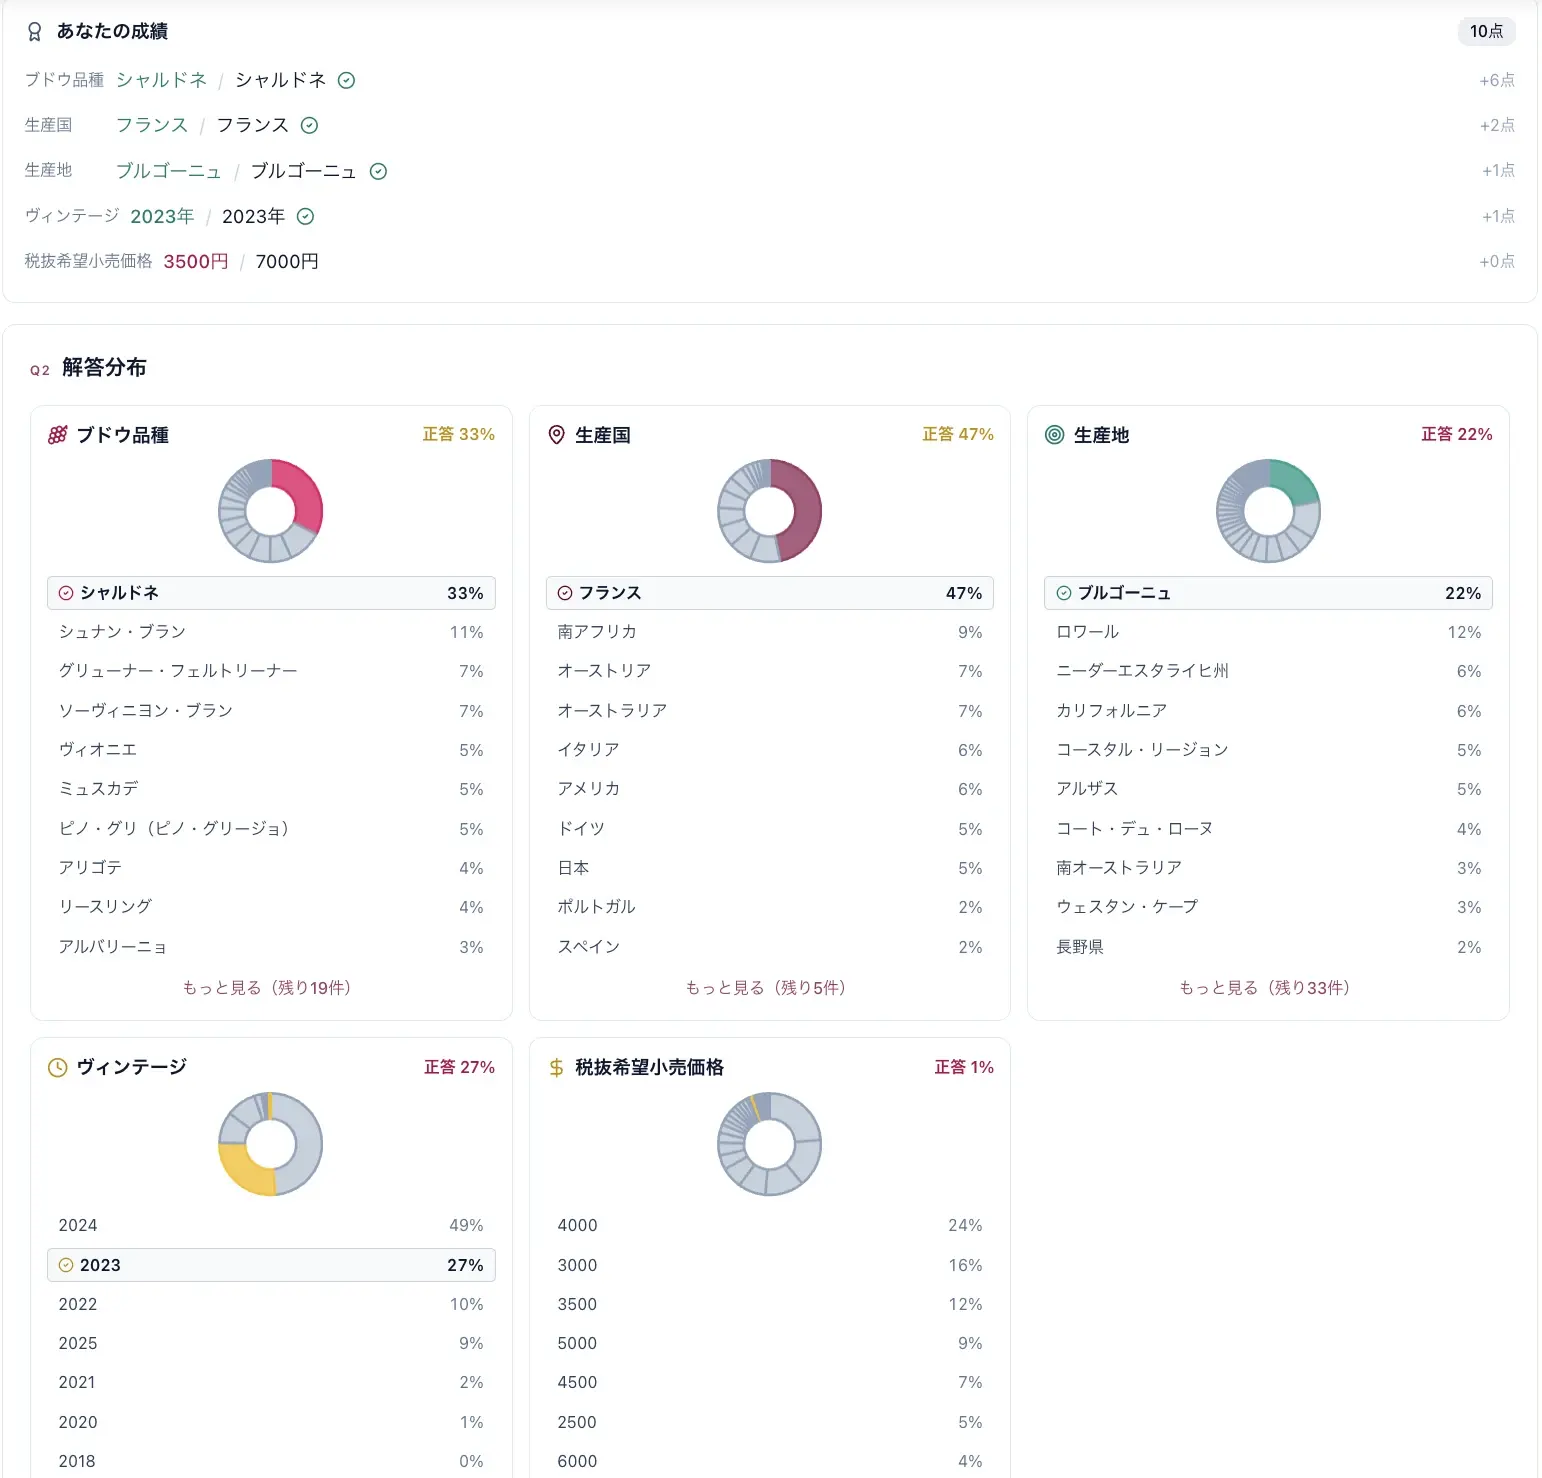Click the check icon next to シャルドネ in your results
This screenshot has width=1542, height=1478.
coord(346,80)
